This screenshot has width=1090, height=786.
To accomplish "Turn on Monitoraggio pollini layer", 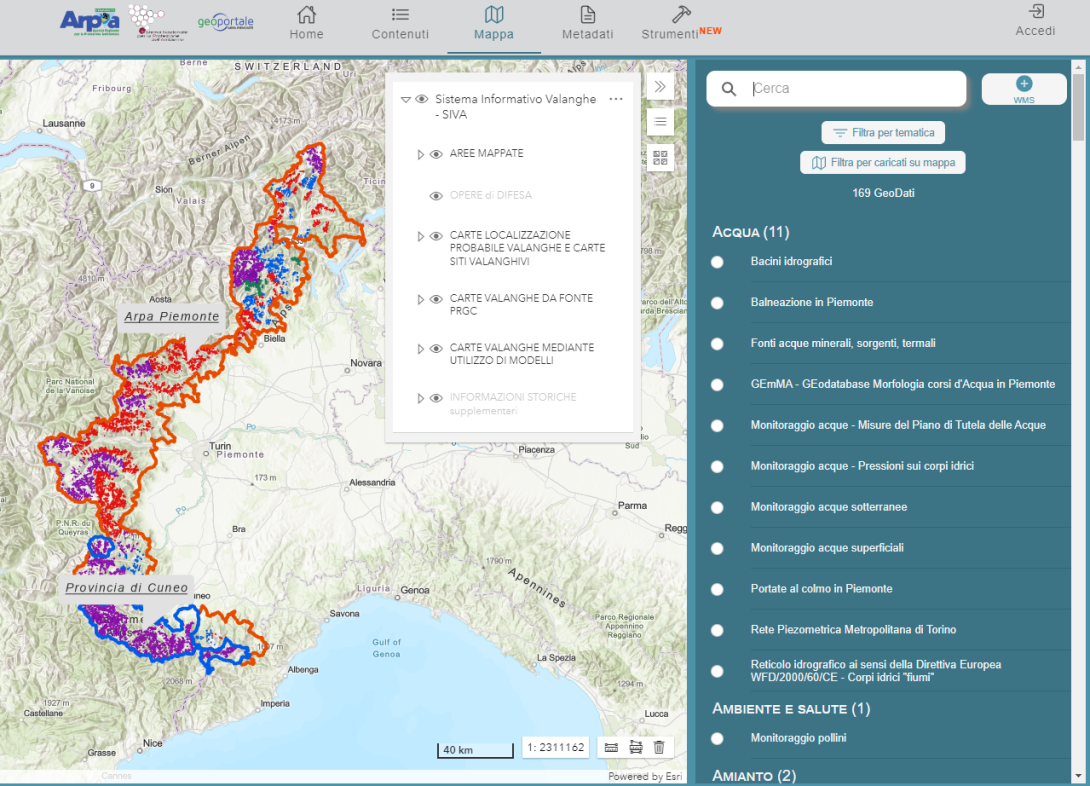I will (717, 739).
